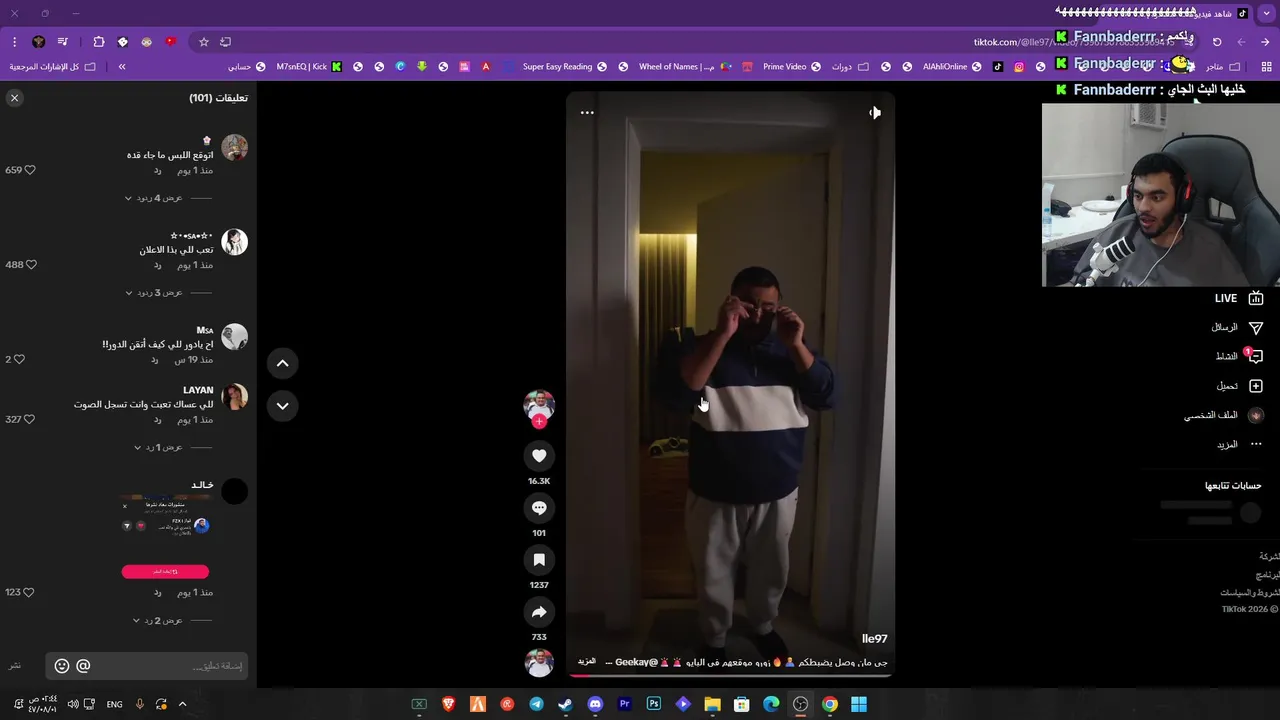
Task: Click the pink button in خالد's image comment
Action: (x=165, y=572)
